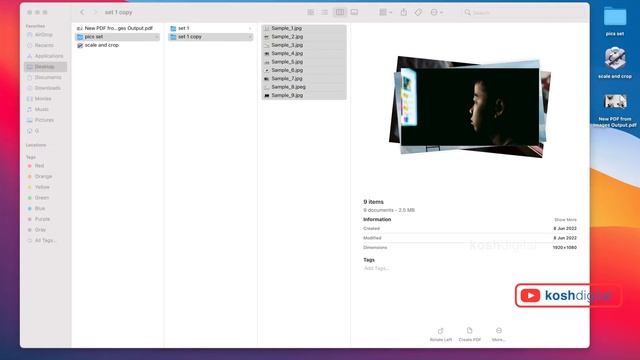The image size is (640, 360).
Task: Switch Finder to gallery view
Action: pyautogui.click(x=354, y=12)
